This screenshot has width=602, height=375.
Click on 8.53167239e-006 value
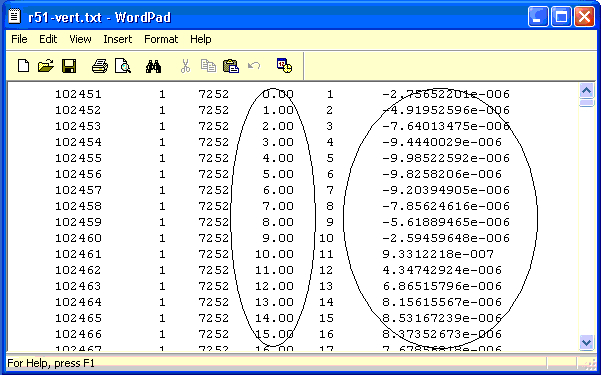442,318
